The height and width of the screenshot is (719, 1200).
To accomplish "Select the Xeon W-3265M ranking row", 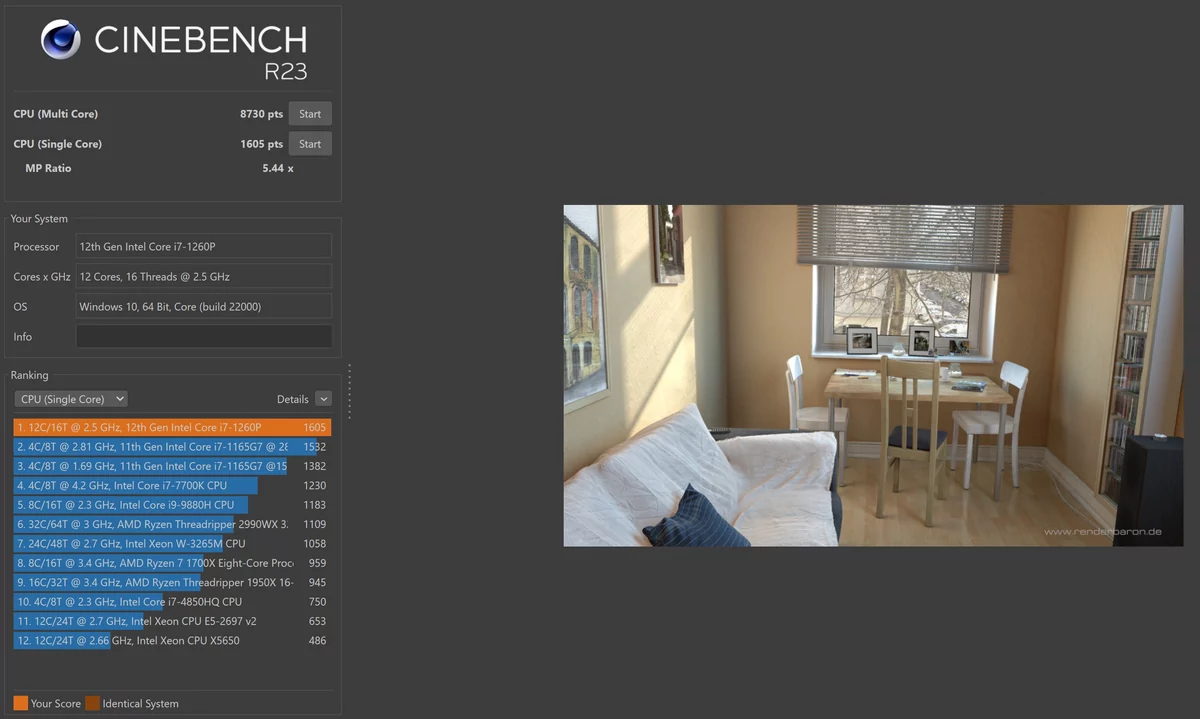I will 172,544.
